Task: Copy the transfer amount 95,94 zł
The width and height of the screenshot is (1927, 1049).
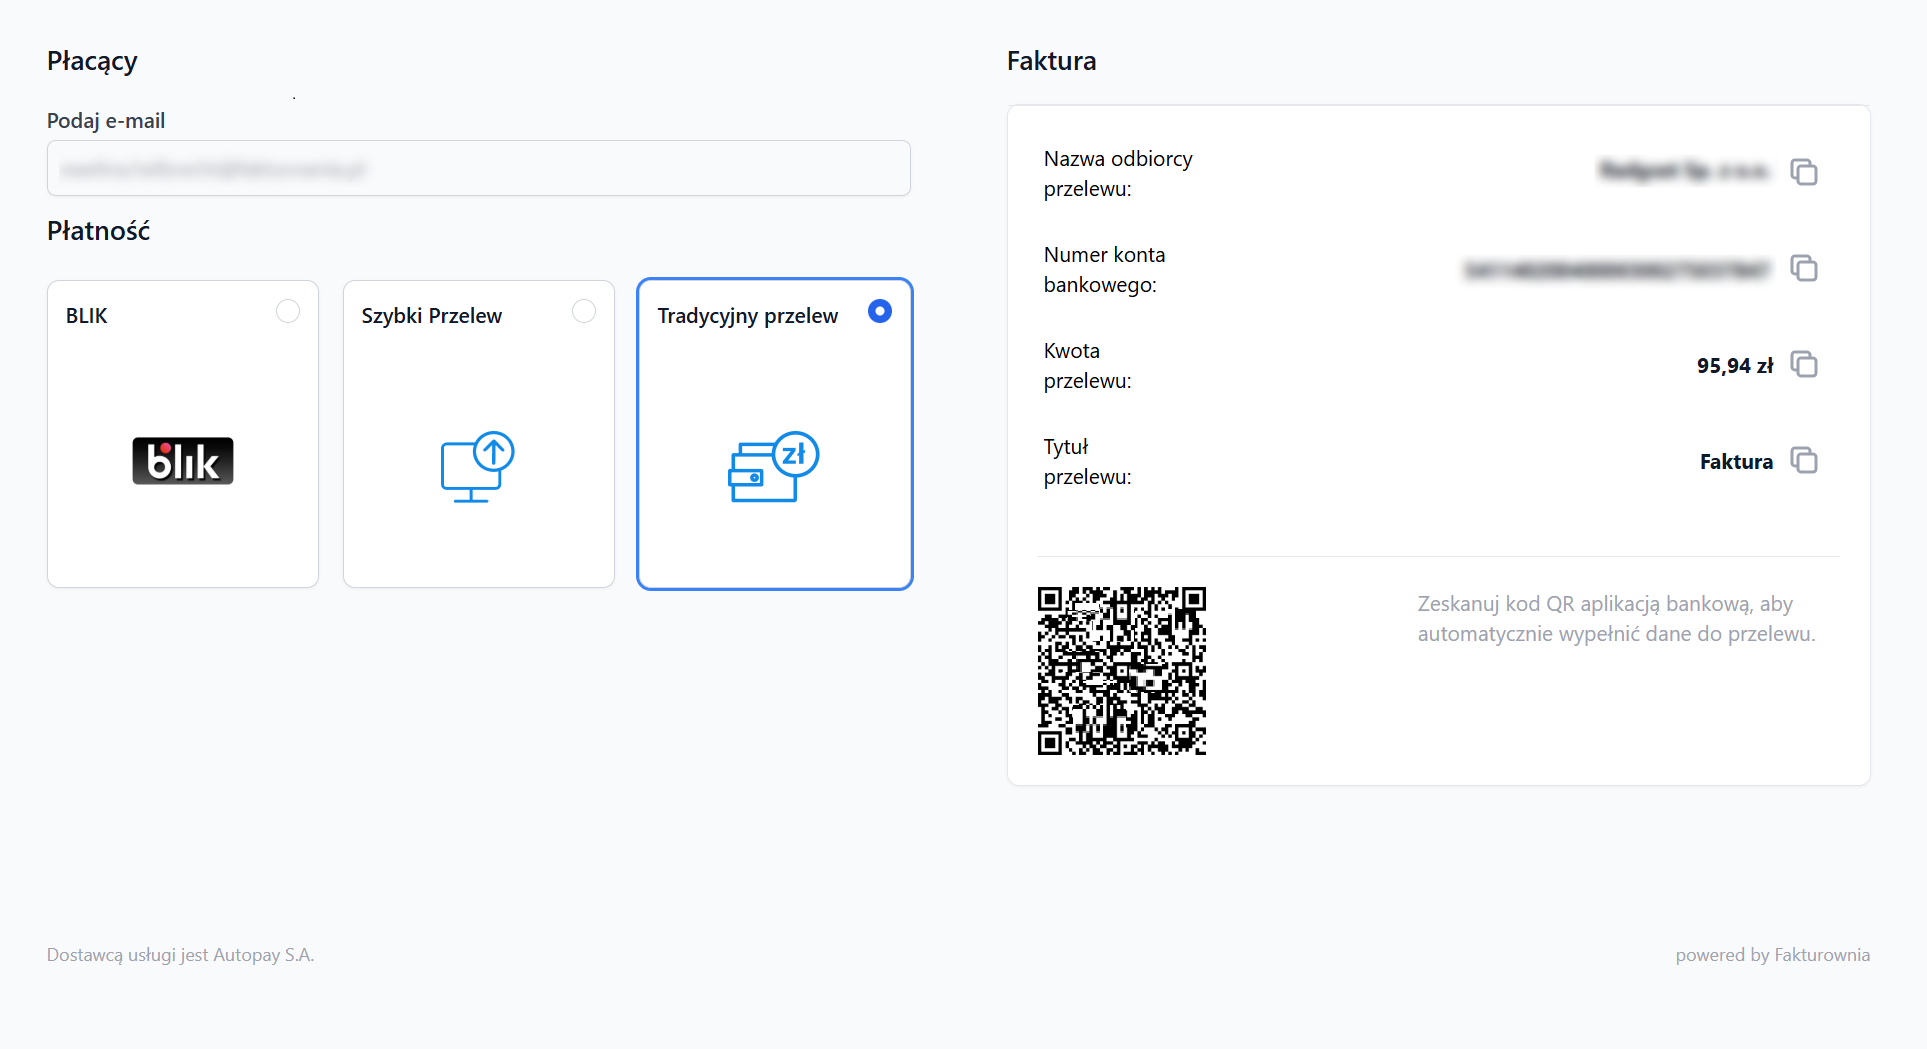Action: (x=1803, y=364)
